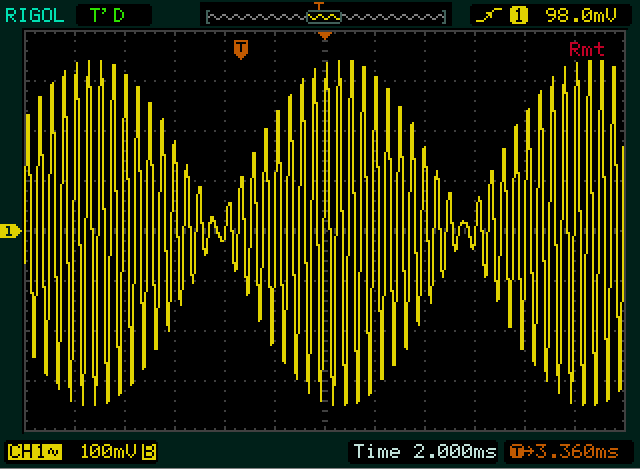Click the orange T icon beside 3.360ms
This screenshot has height=469, width=640.
pos(516,452)
